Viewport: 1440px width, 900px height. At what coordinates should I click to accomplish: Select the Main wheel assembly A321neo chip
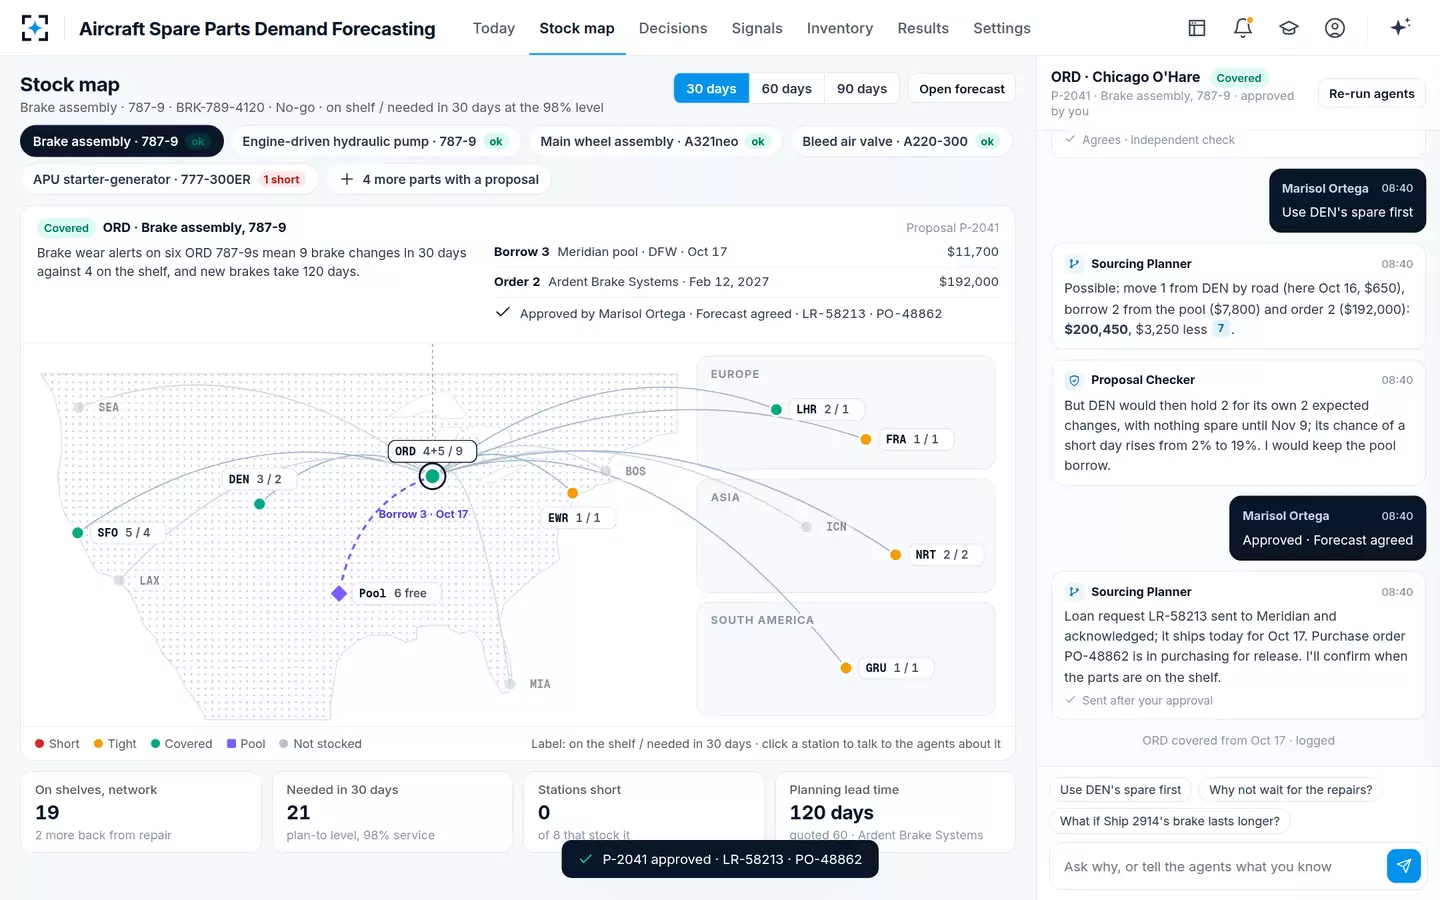pos(655,142)
